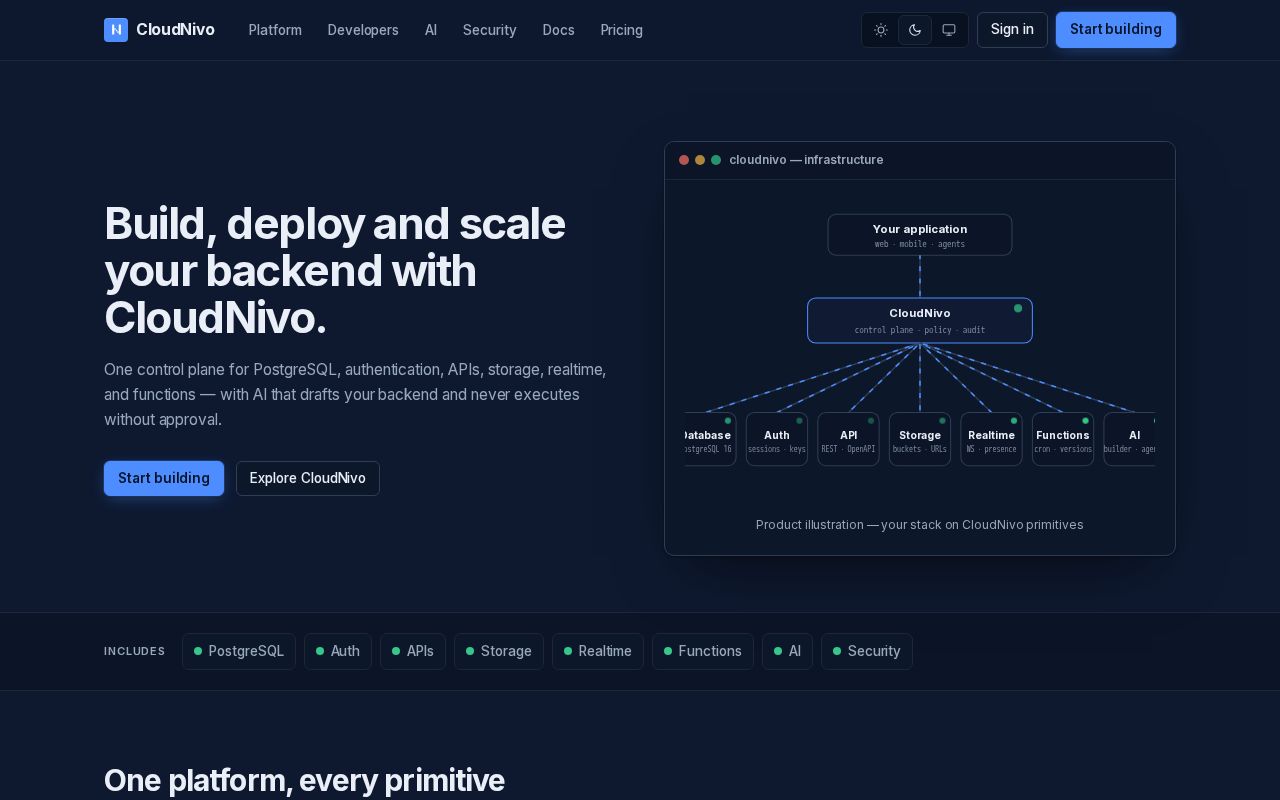Screen dimensions: 1280x800
Task: Open the Pricing page
Action: pos(622,30)
